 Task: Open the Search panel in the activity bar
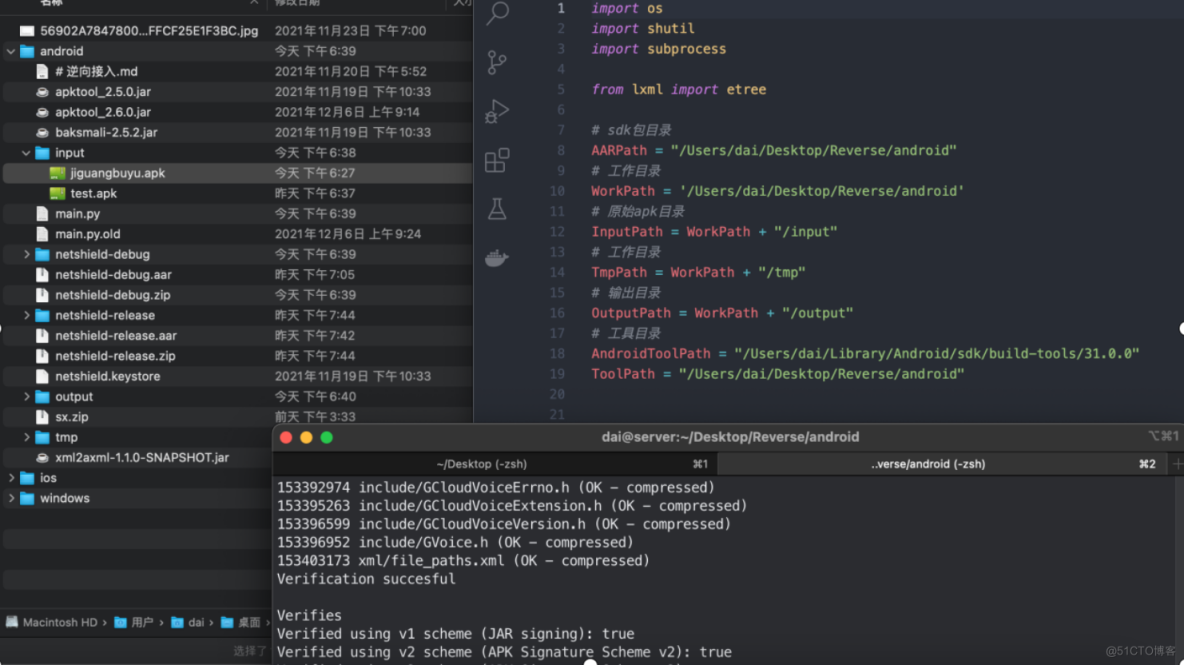(x=495, y=14)
